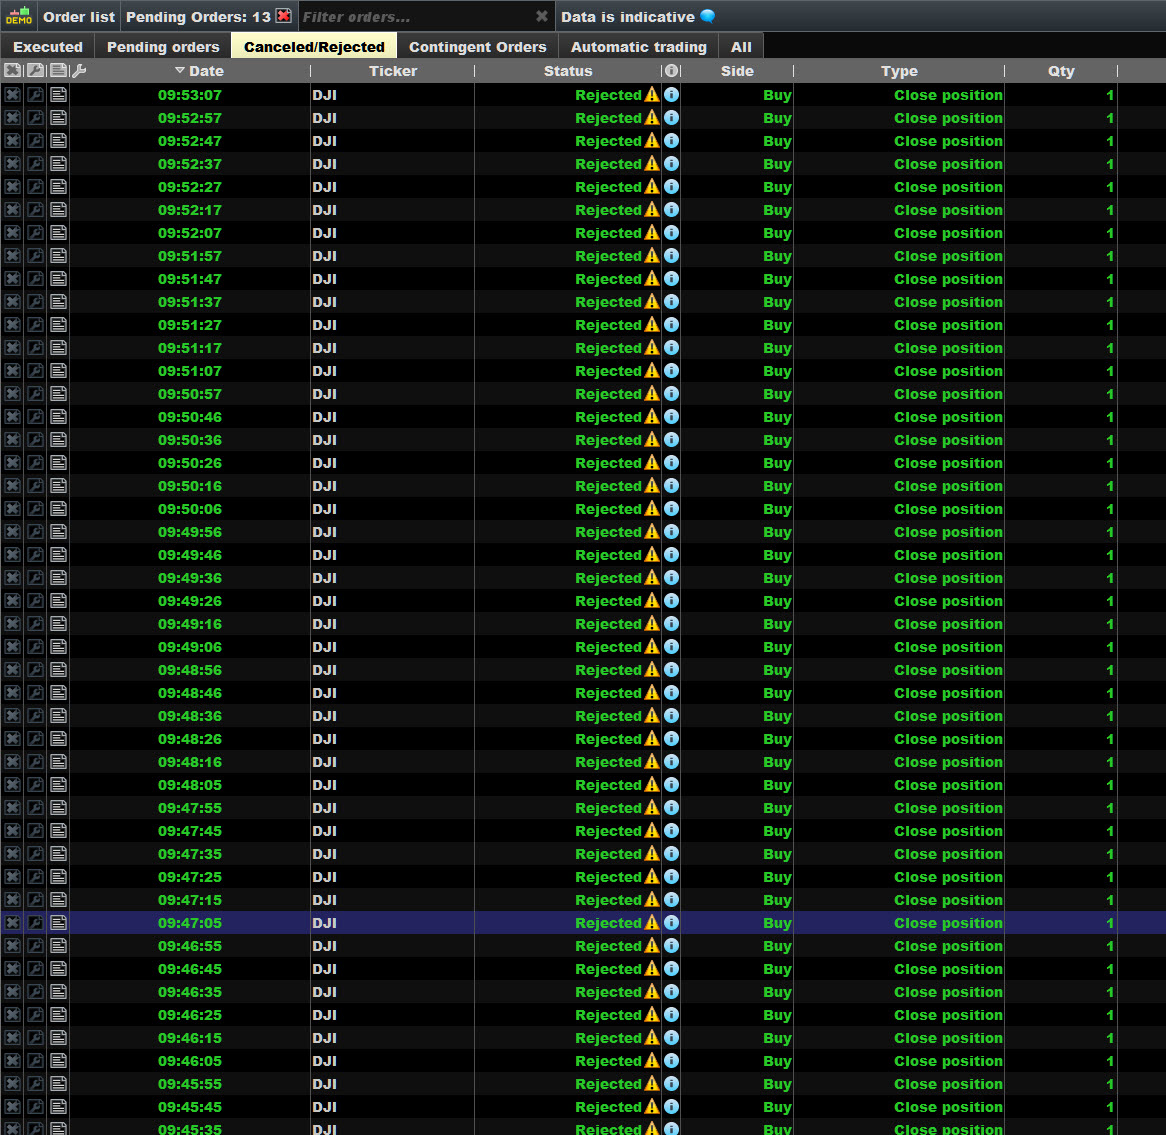Click Rejected status in 09:50:06 row
Viewport: 1166px width, 1135px height.
tap(608, 509)
